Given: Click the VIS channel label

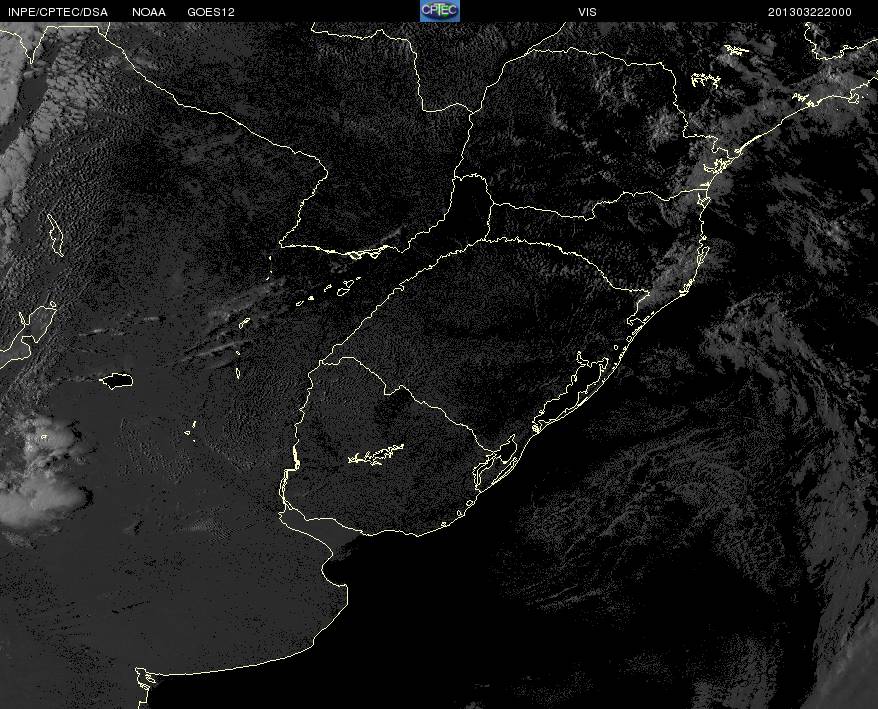Looking at the screenshot, I should (587, 12).
